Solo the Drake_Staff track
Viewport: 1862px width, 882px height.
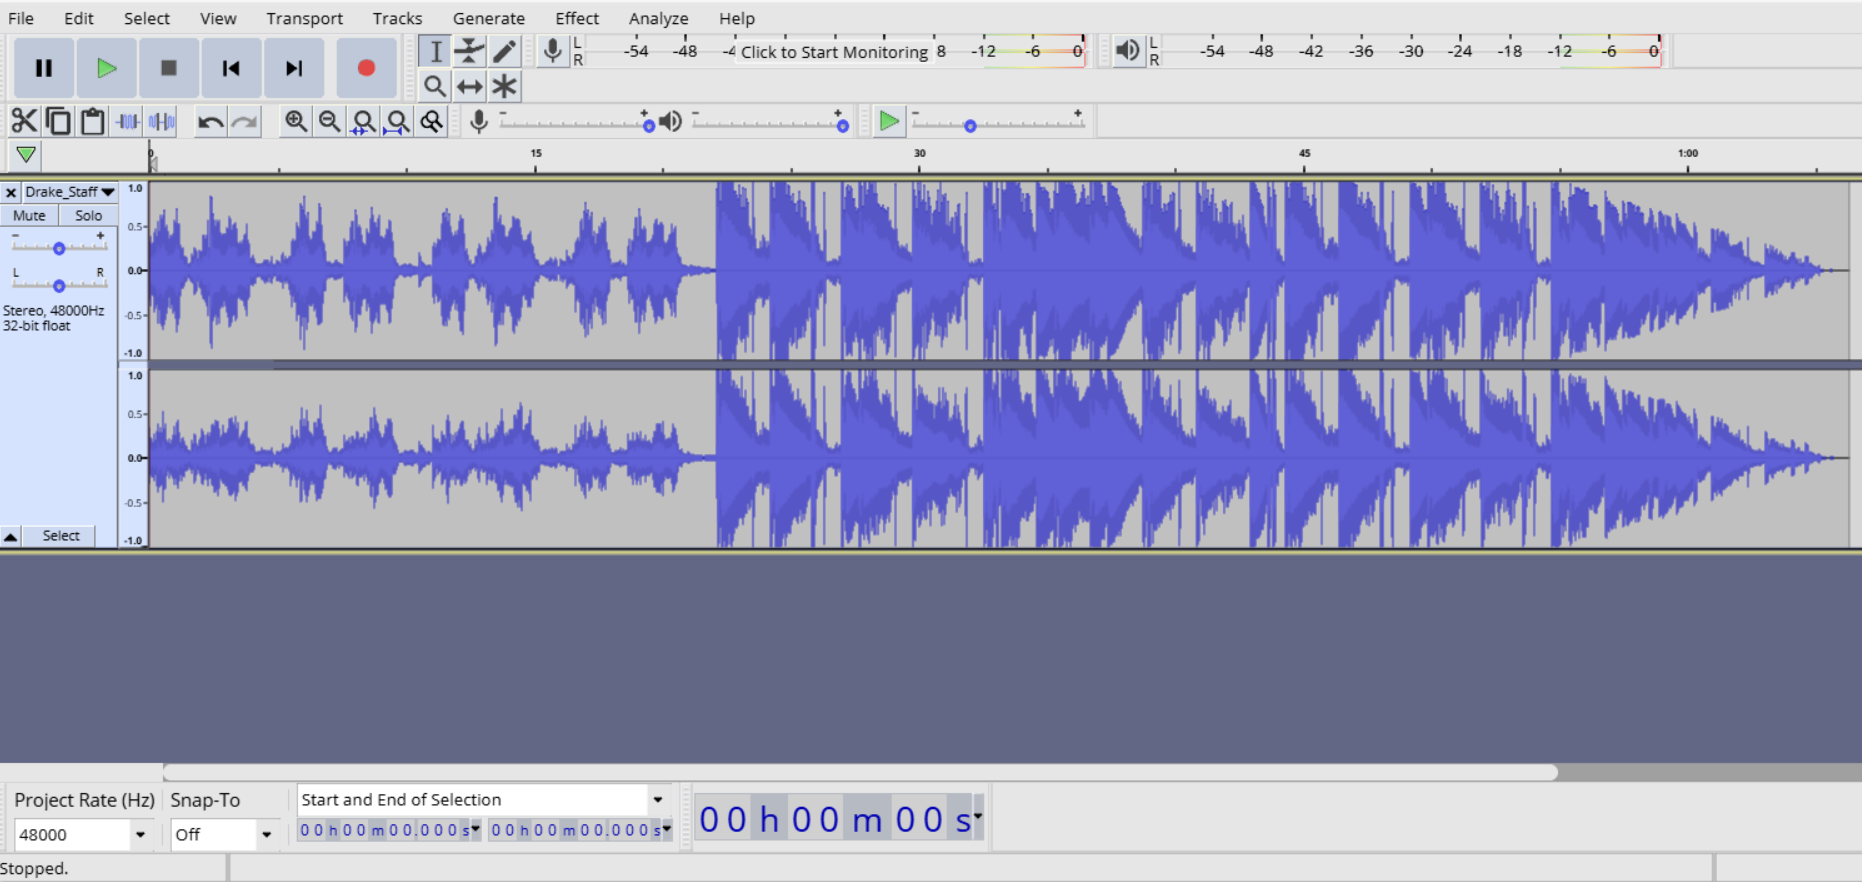88,215
